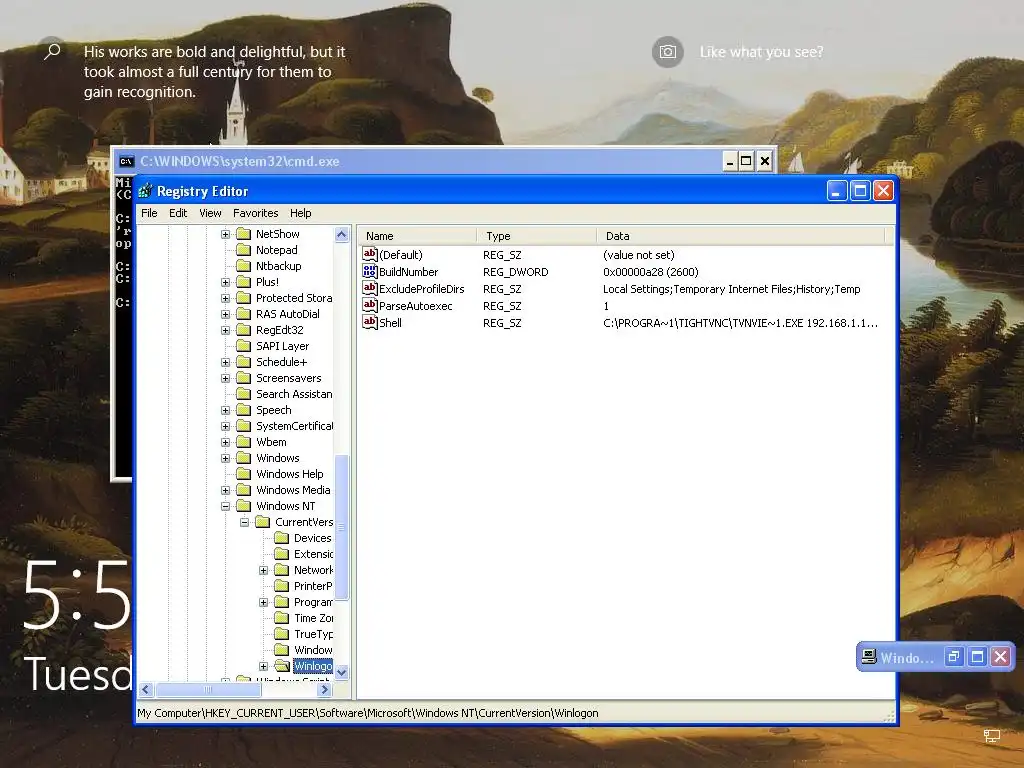Select the Search Assistant folder icon

(244, 394)
